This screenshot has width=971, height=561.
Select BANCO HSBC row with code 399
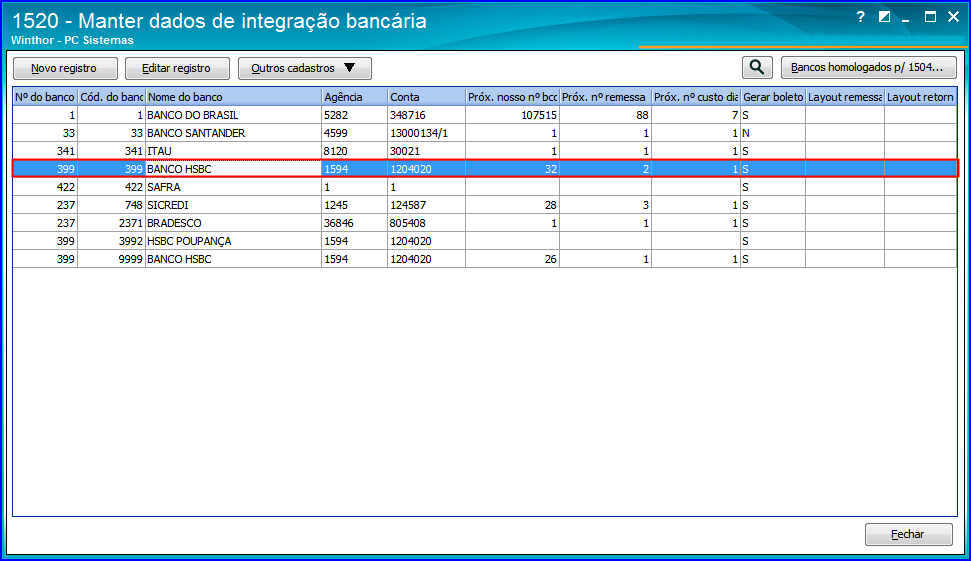[x=485, y=169]
